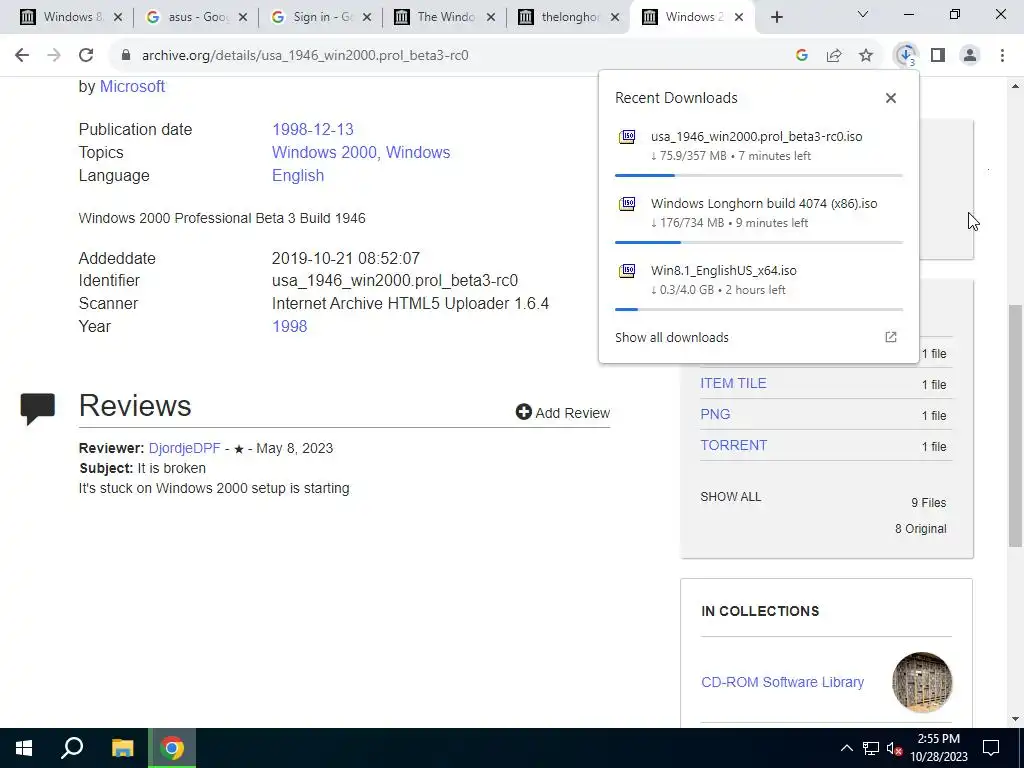Viewport: 1024px width, 768px height.
Task: Click the taskbar clock showing 2:55 PM
Action: [938, 748]
